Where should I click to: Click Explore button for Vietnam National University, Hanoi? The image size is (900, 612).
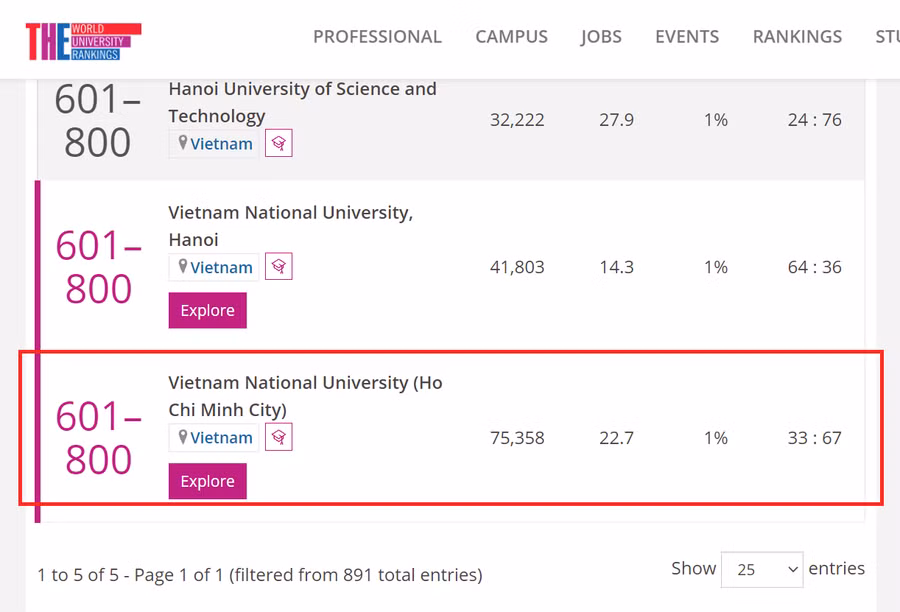tap(208, 311)
